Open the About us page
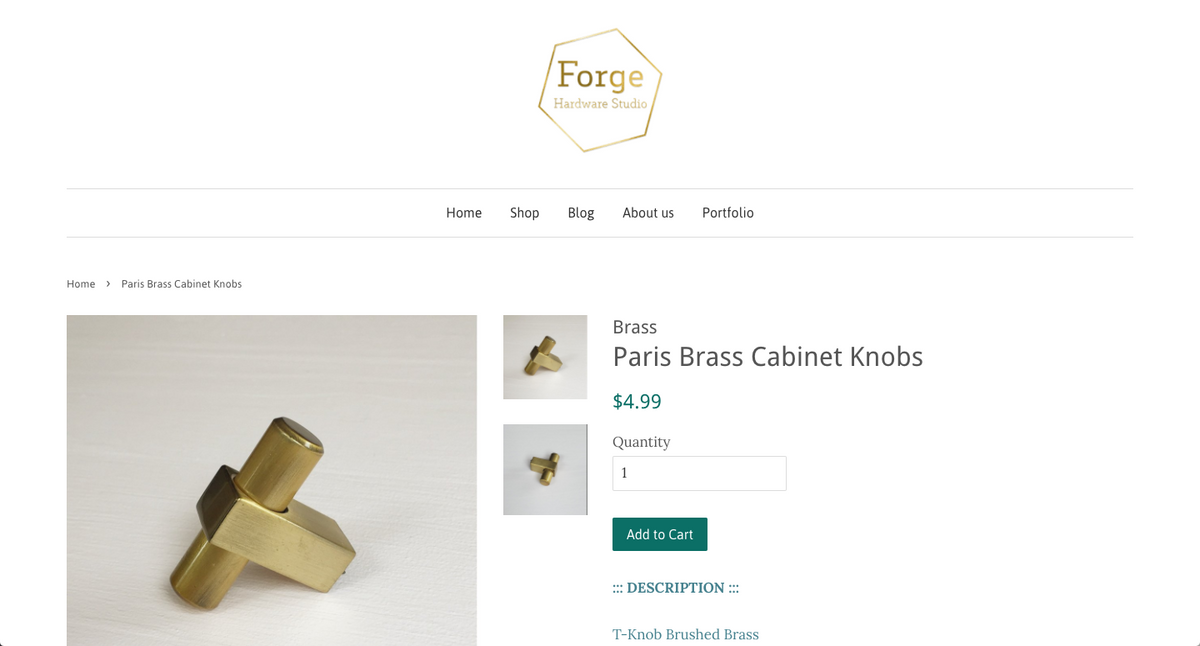 tap(647, 212)
